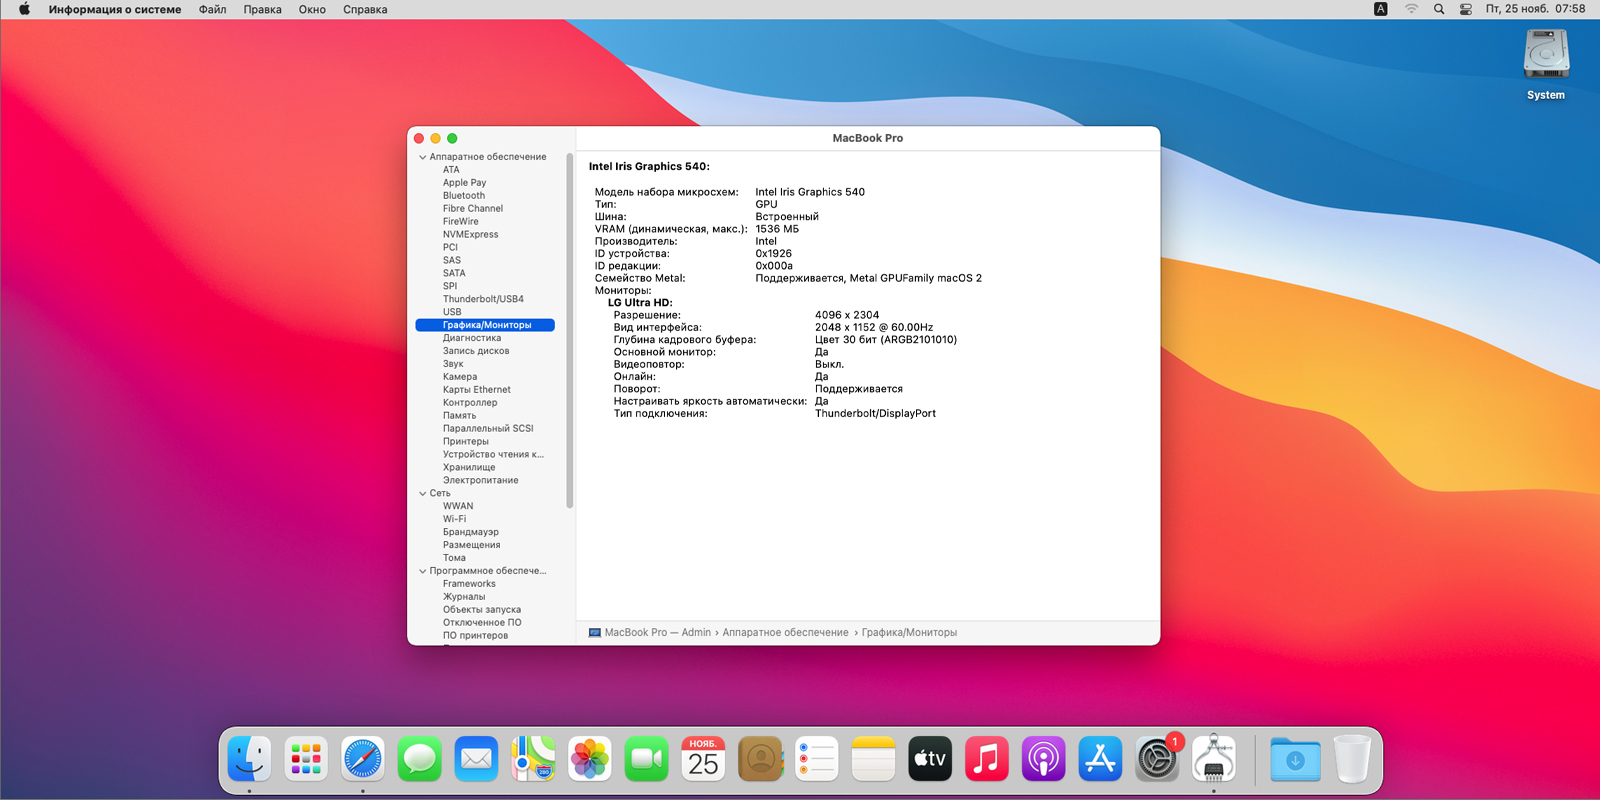The width and height of the screenshot is (1600, 800).
Task: Launch FaceTime from the Dock
Action: tap(646, 760)
